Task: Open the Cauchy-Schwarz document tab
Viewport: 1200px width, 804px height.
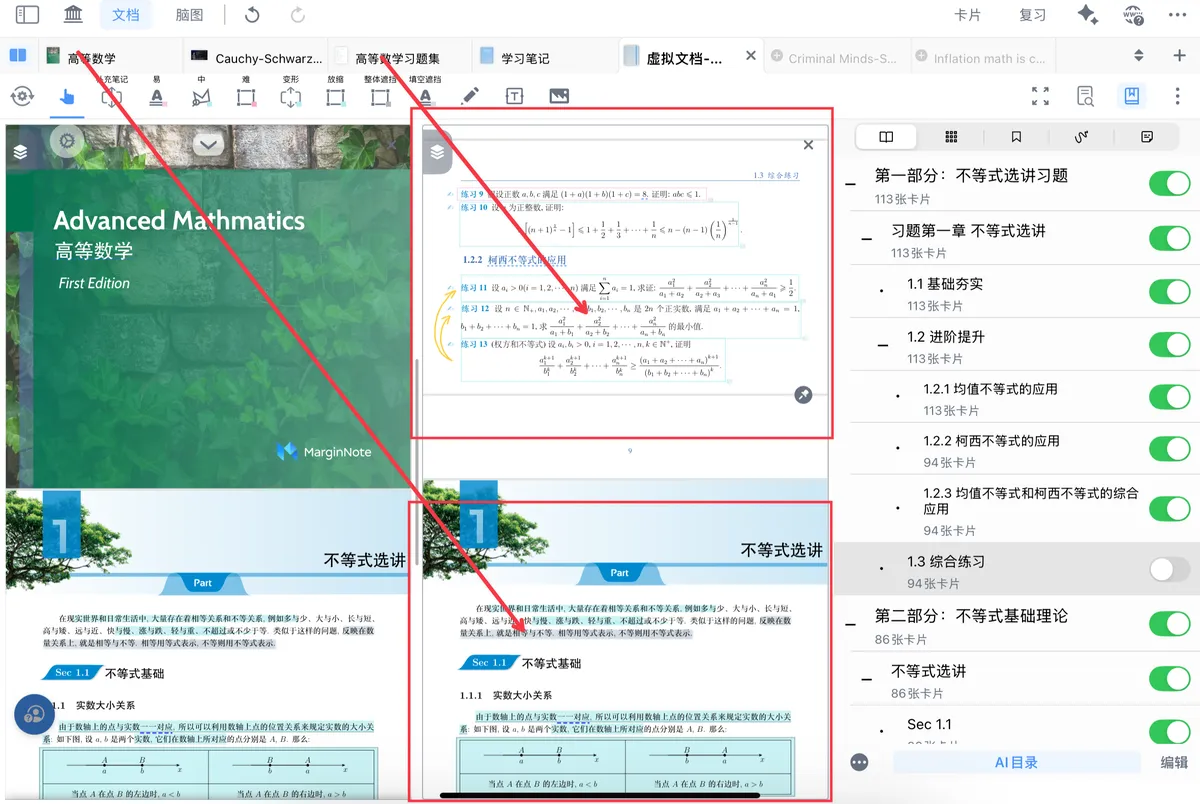Action: click(255, 58)
